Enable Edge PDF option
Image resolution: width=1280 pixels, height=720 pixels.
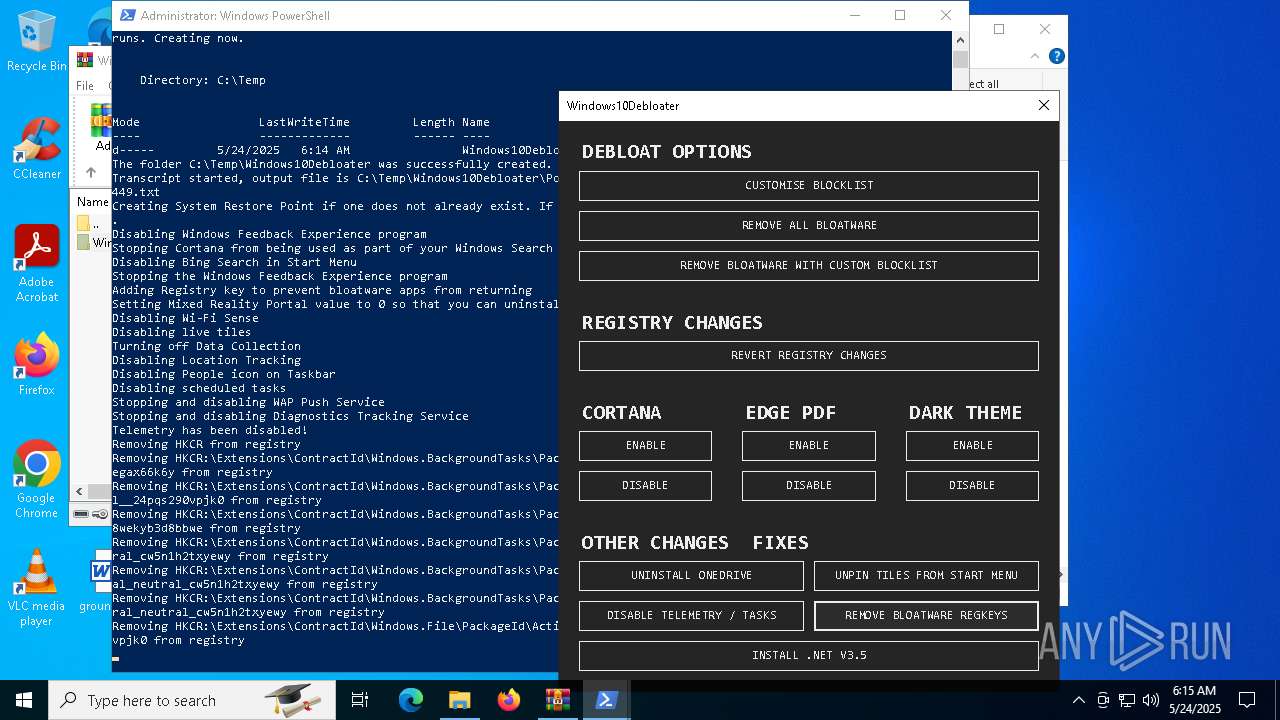pyautogui.click(x=808, y=445)
